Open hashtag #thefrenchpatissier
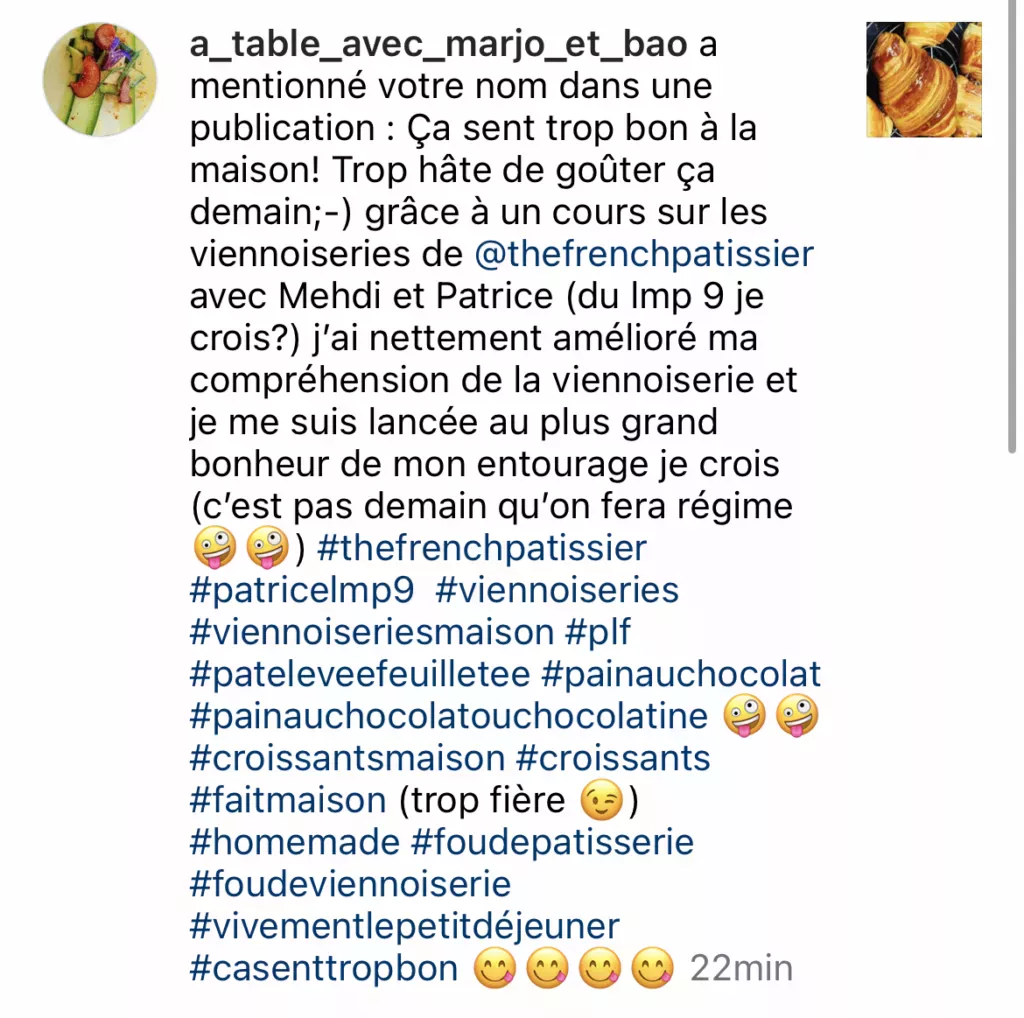This screenshot has width=1024, height=1018. click(x=482, y=548)
